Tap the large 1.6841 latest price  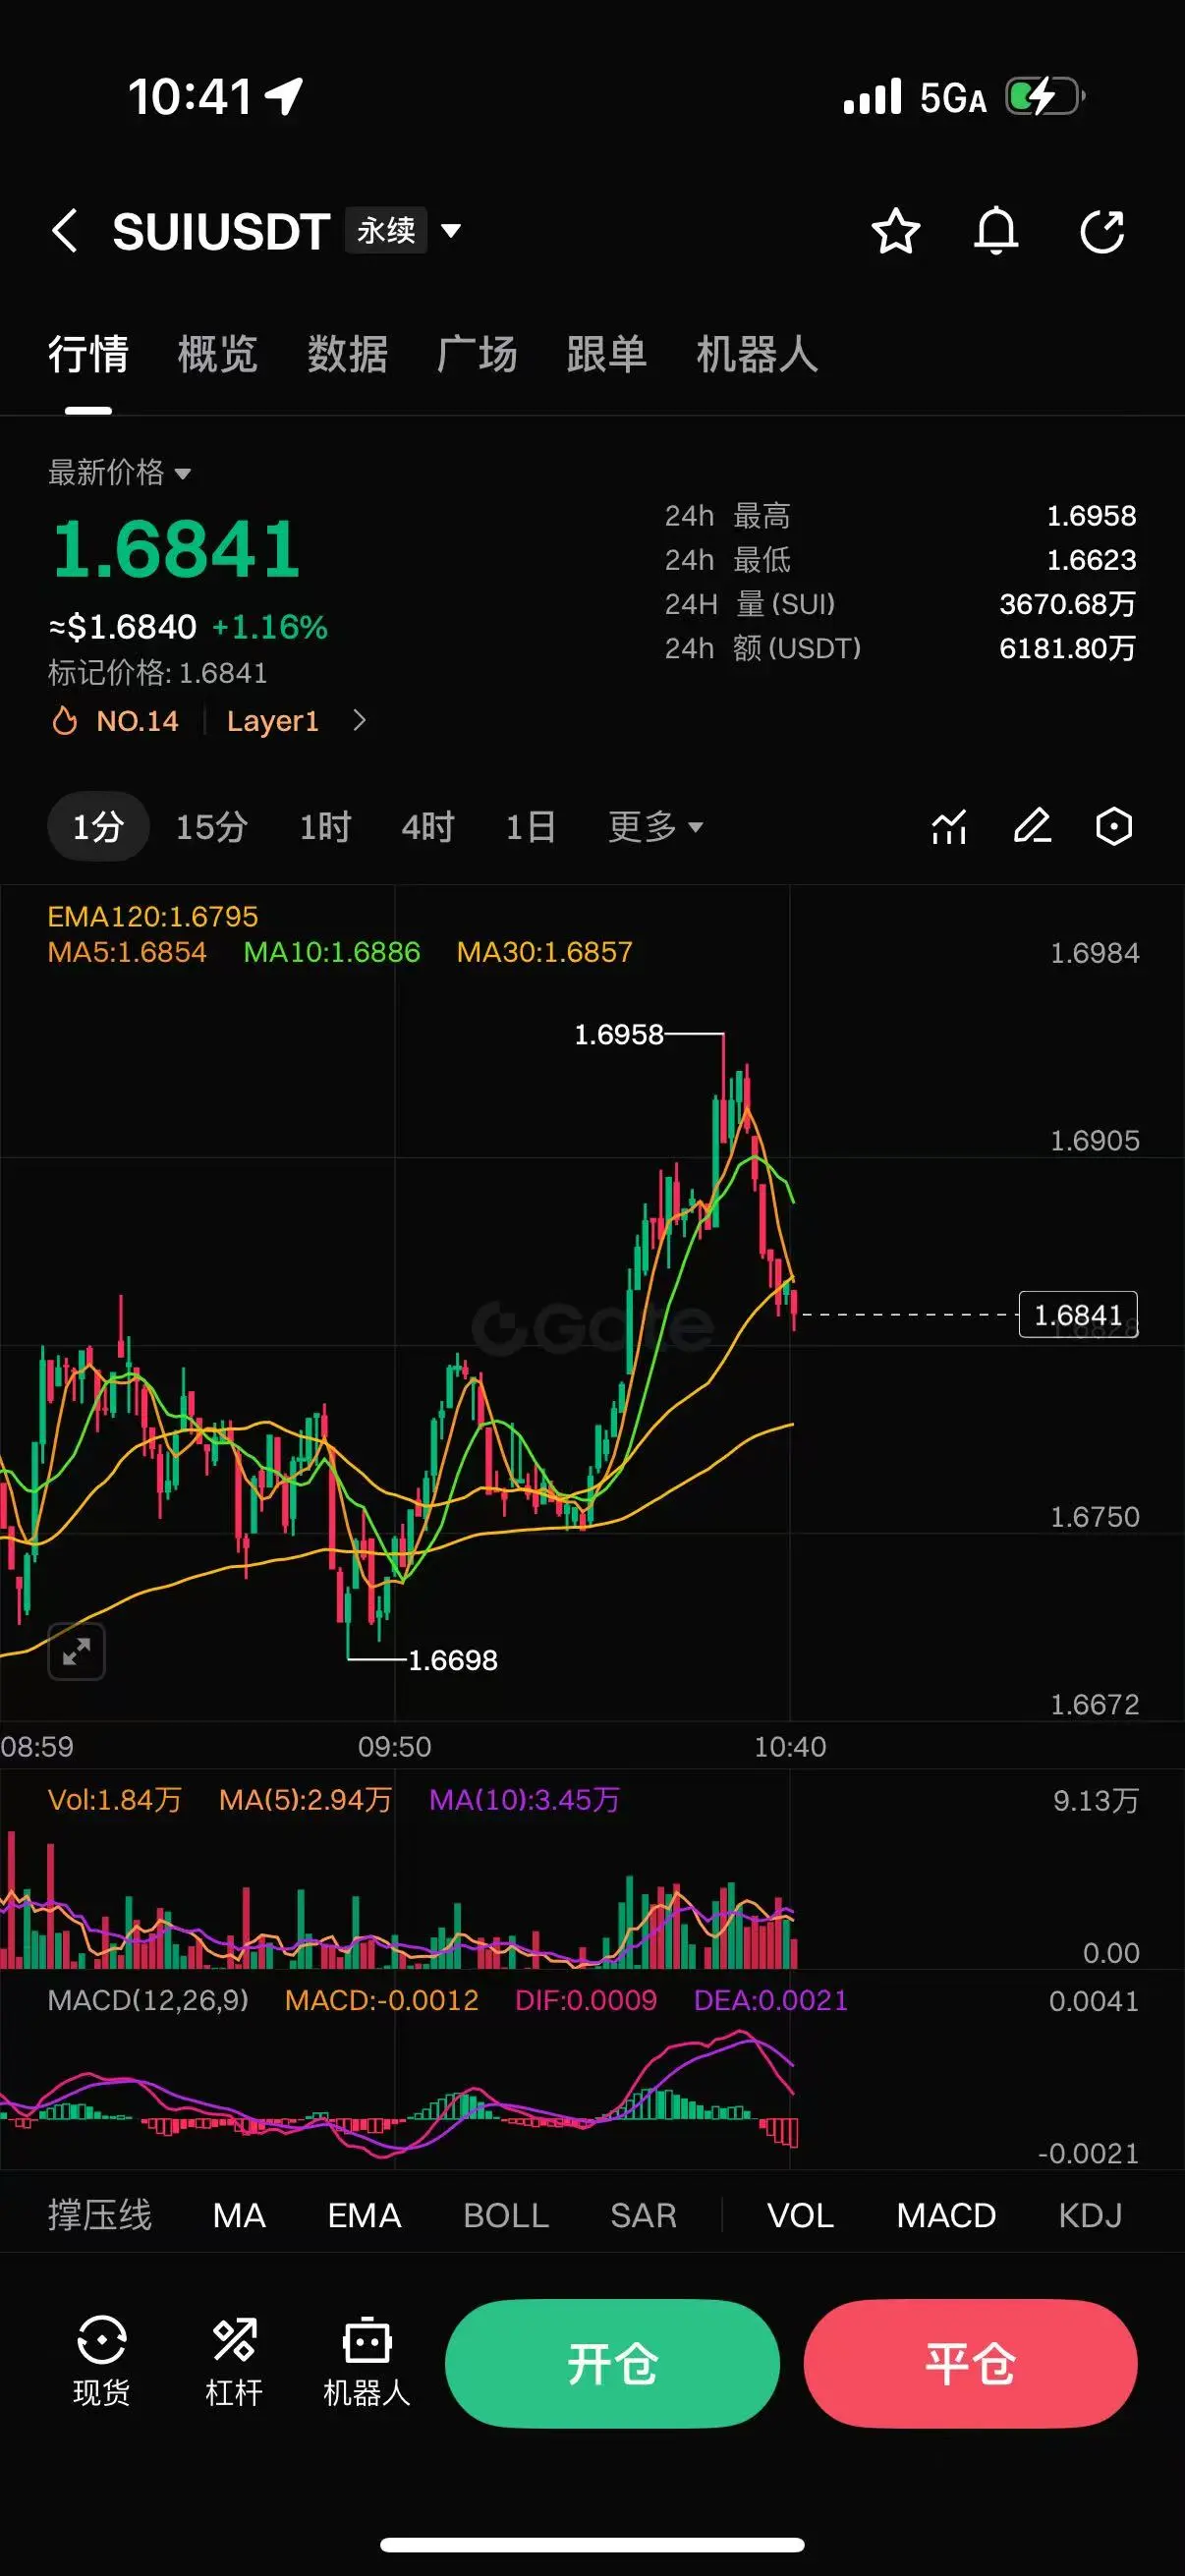point(176,549)
